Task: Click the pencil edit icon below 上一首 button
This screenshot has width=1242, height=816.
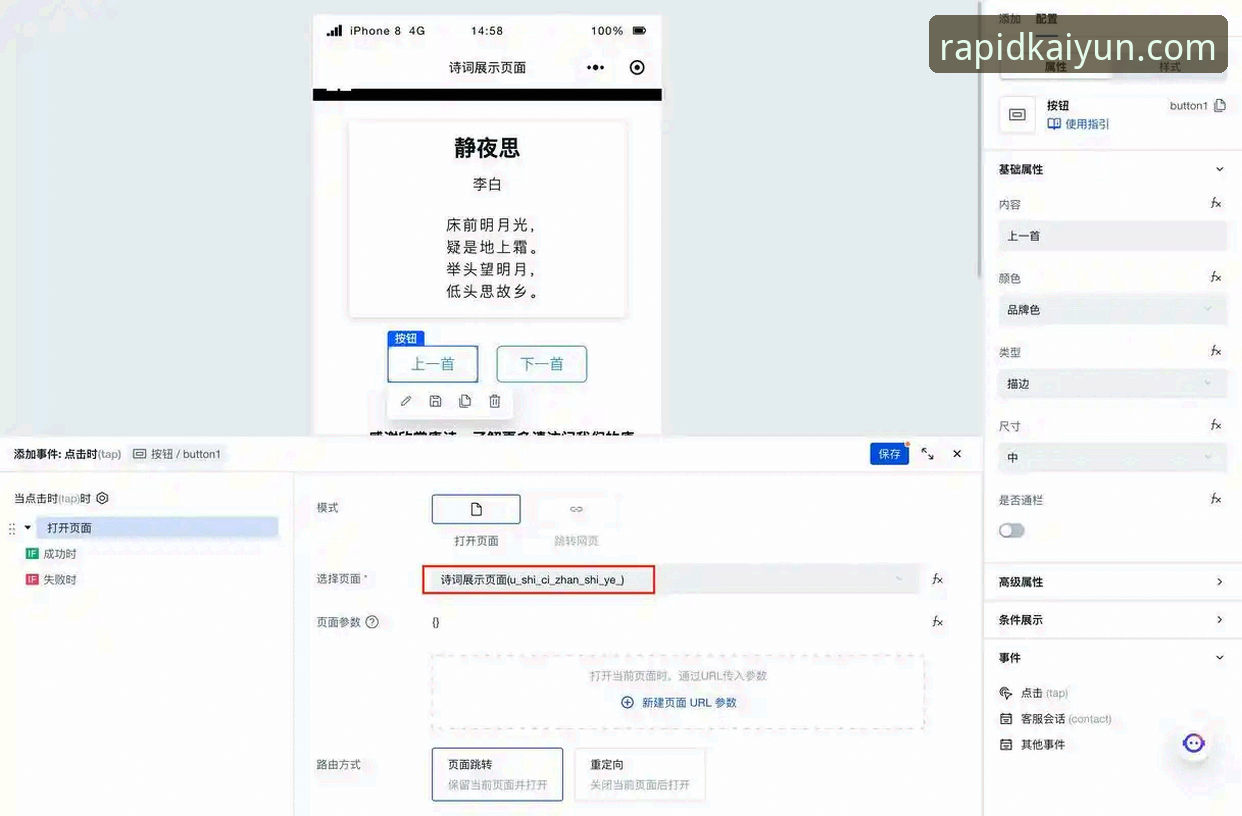Action: pos(406,401)
